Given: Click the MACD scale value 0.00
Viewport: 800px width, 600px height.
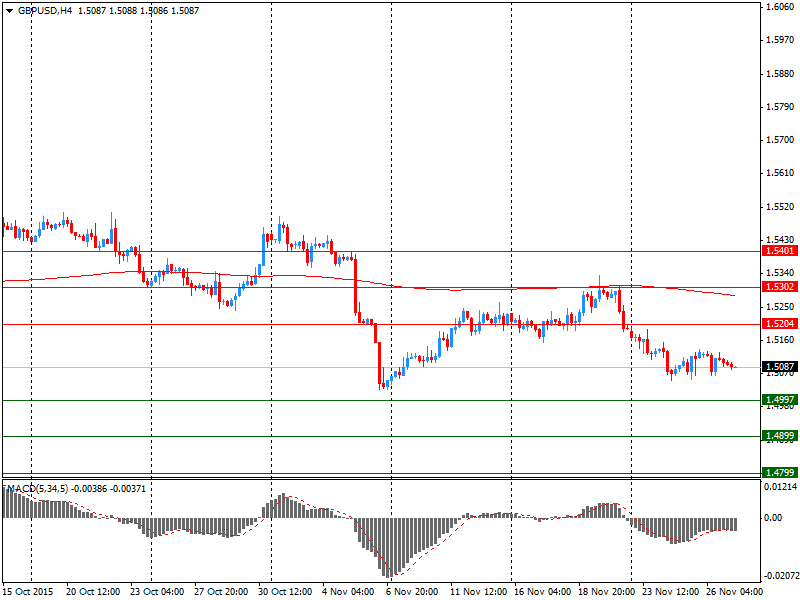Looking at the screenshot, I should point(773,518).
